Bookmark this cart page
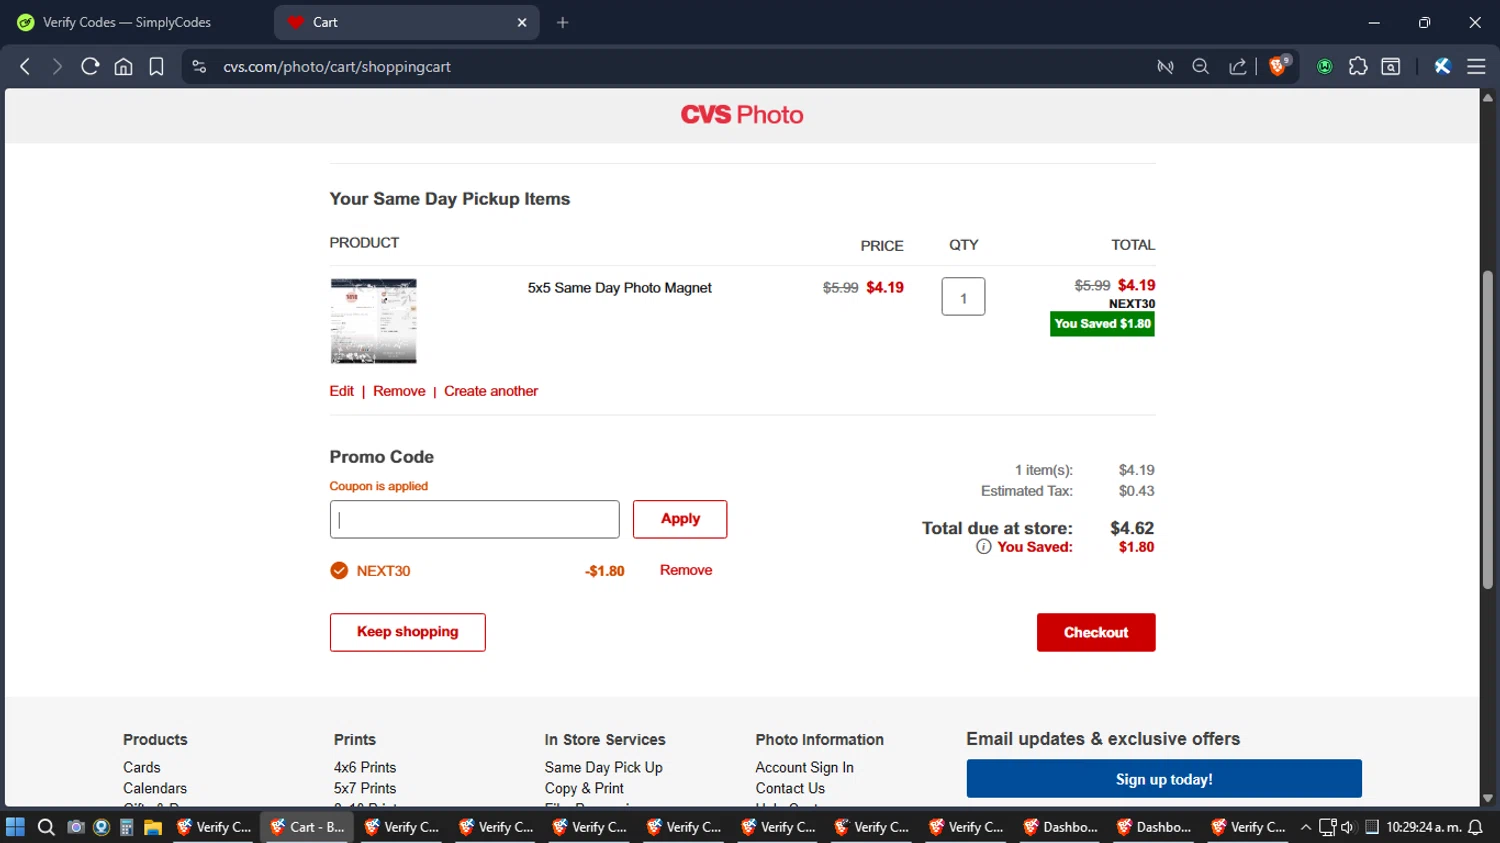Image resolution: width=1500 pixels, height=843 pixels. tap(156, 67)
